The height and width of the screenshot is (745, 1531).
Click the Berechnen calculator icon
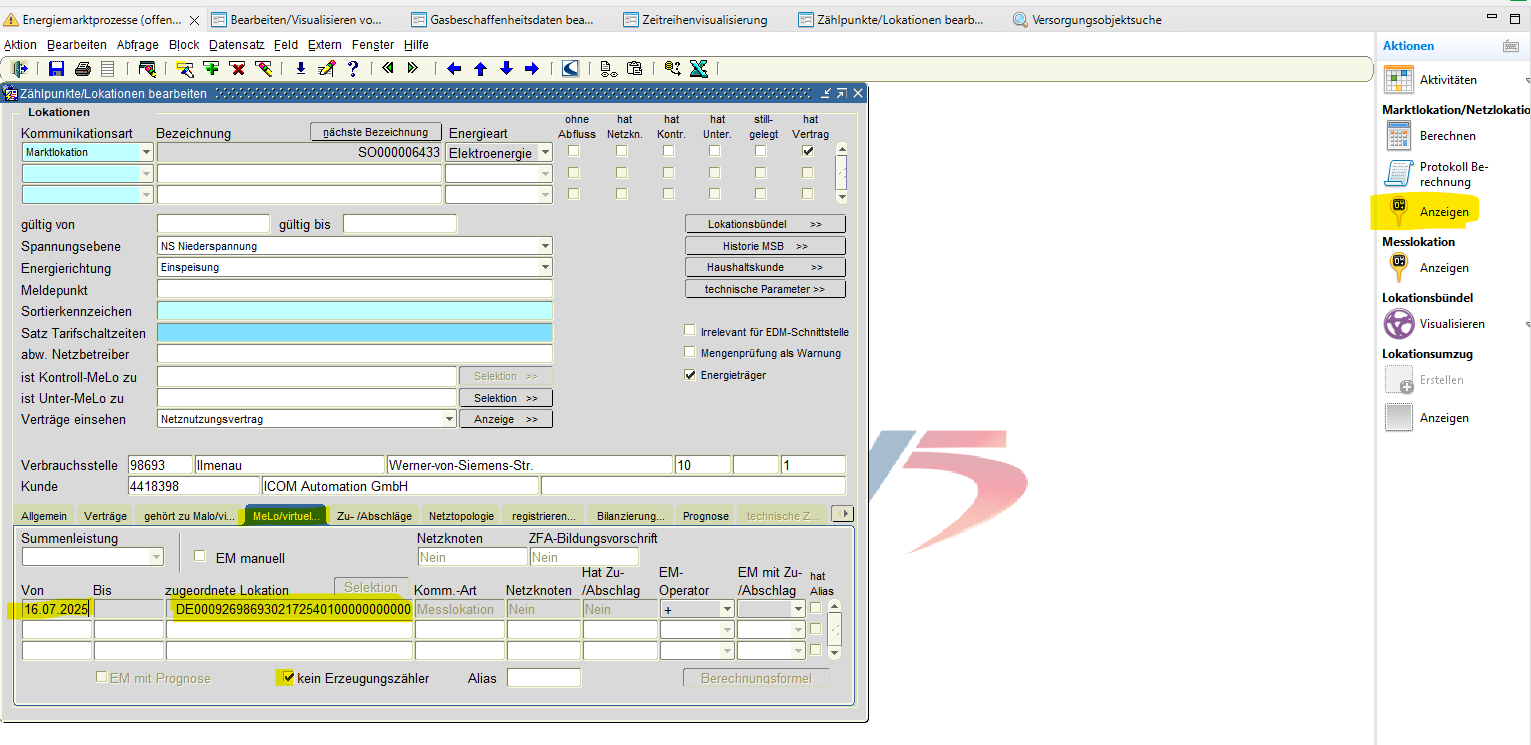pos(1398,136)
